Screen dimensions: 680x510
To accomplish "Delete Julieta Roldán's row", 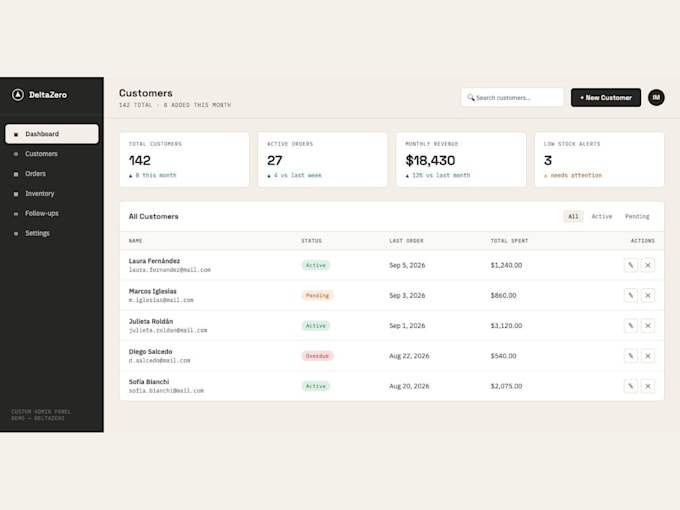I will [x=648, y=326].
